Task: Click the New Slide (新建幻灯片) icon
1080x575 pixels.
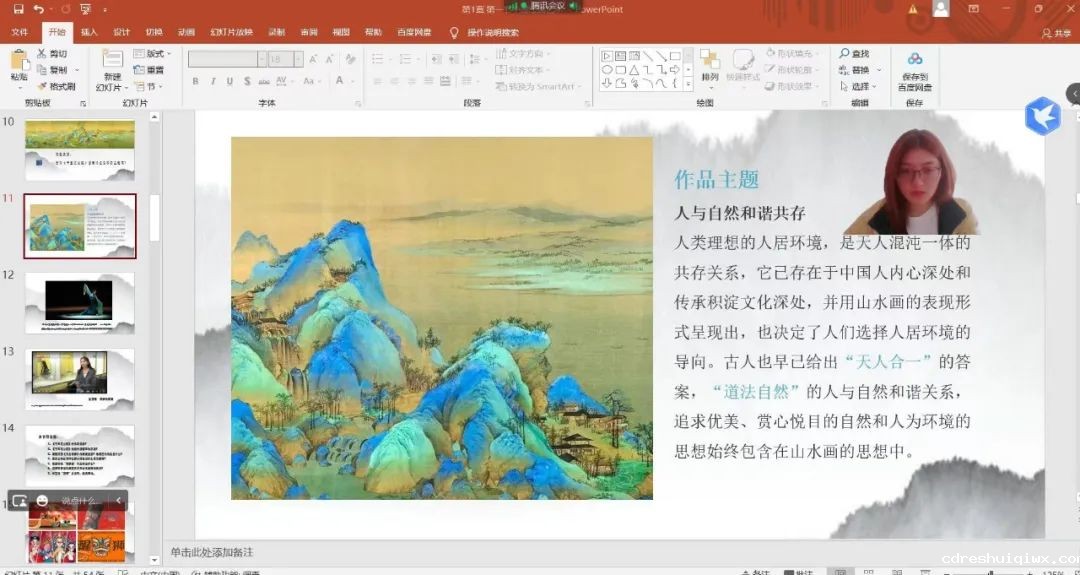Action: (112, 60)
